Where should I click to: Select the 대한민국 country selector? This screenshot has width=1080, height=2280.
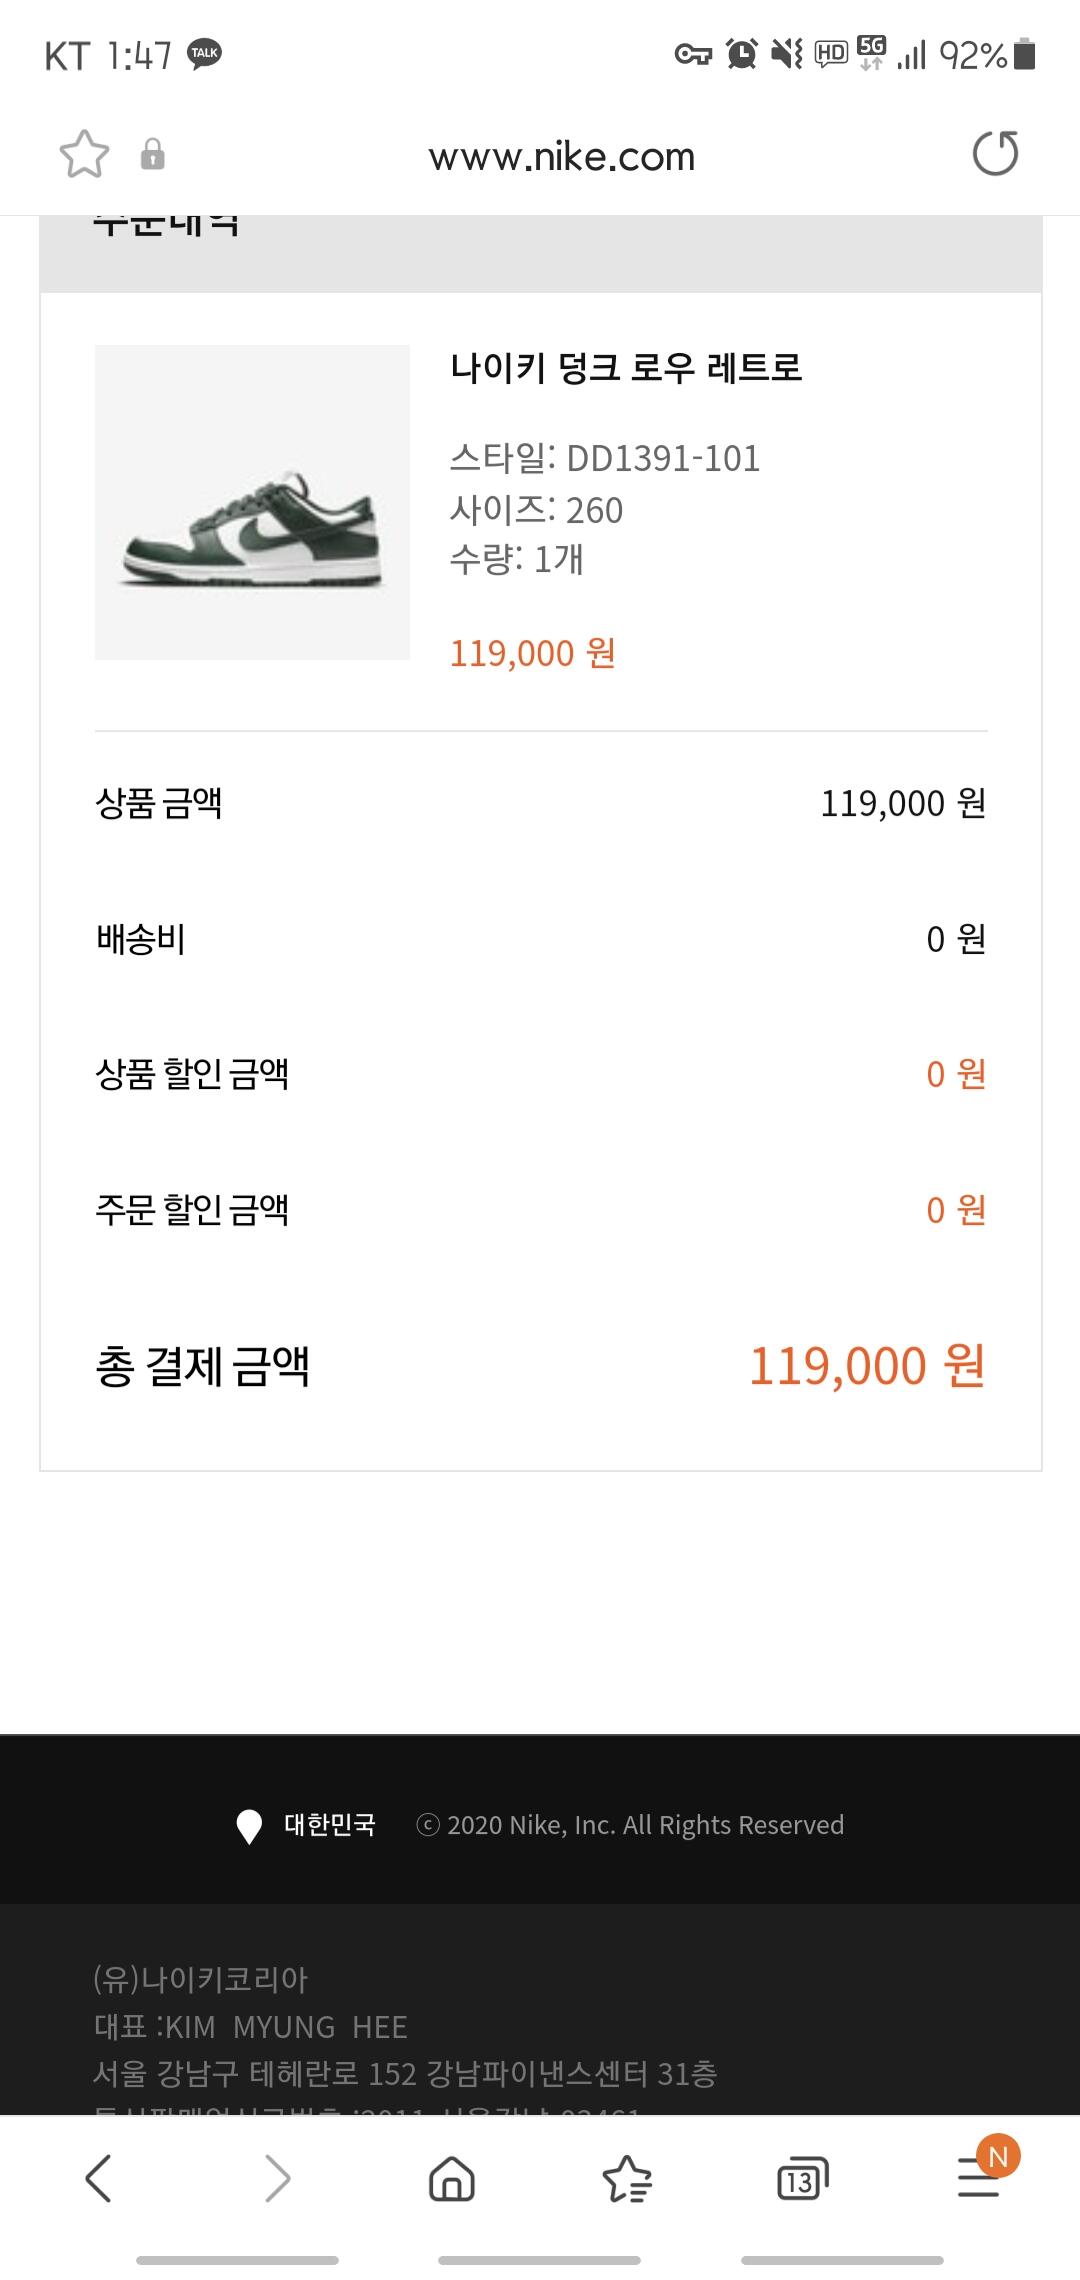(329, 1825)
